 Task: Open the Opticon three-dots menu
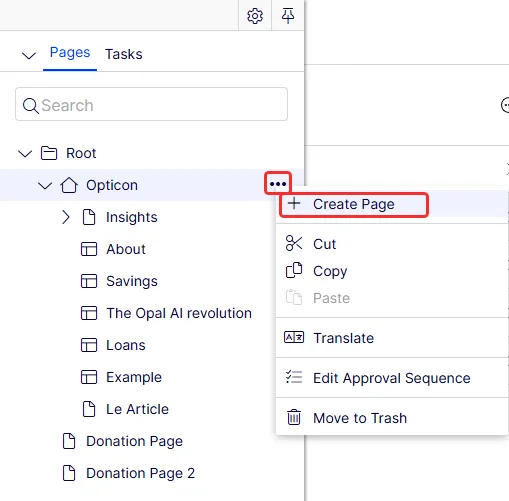coord(278,184)
